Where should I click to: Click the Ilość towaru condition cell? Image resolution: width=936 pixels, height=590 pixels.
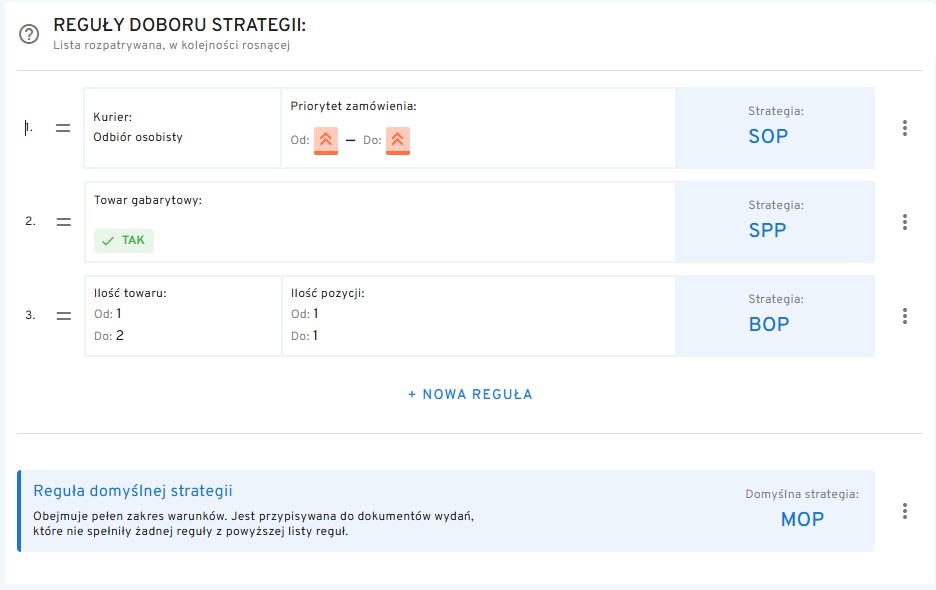click(183, 316)
